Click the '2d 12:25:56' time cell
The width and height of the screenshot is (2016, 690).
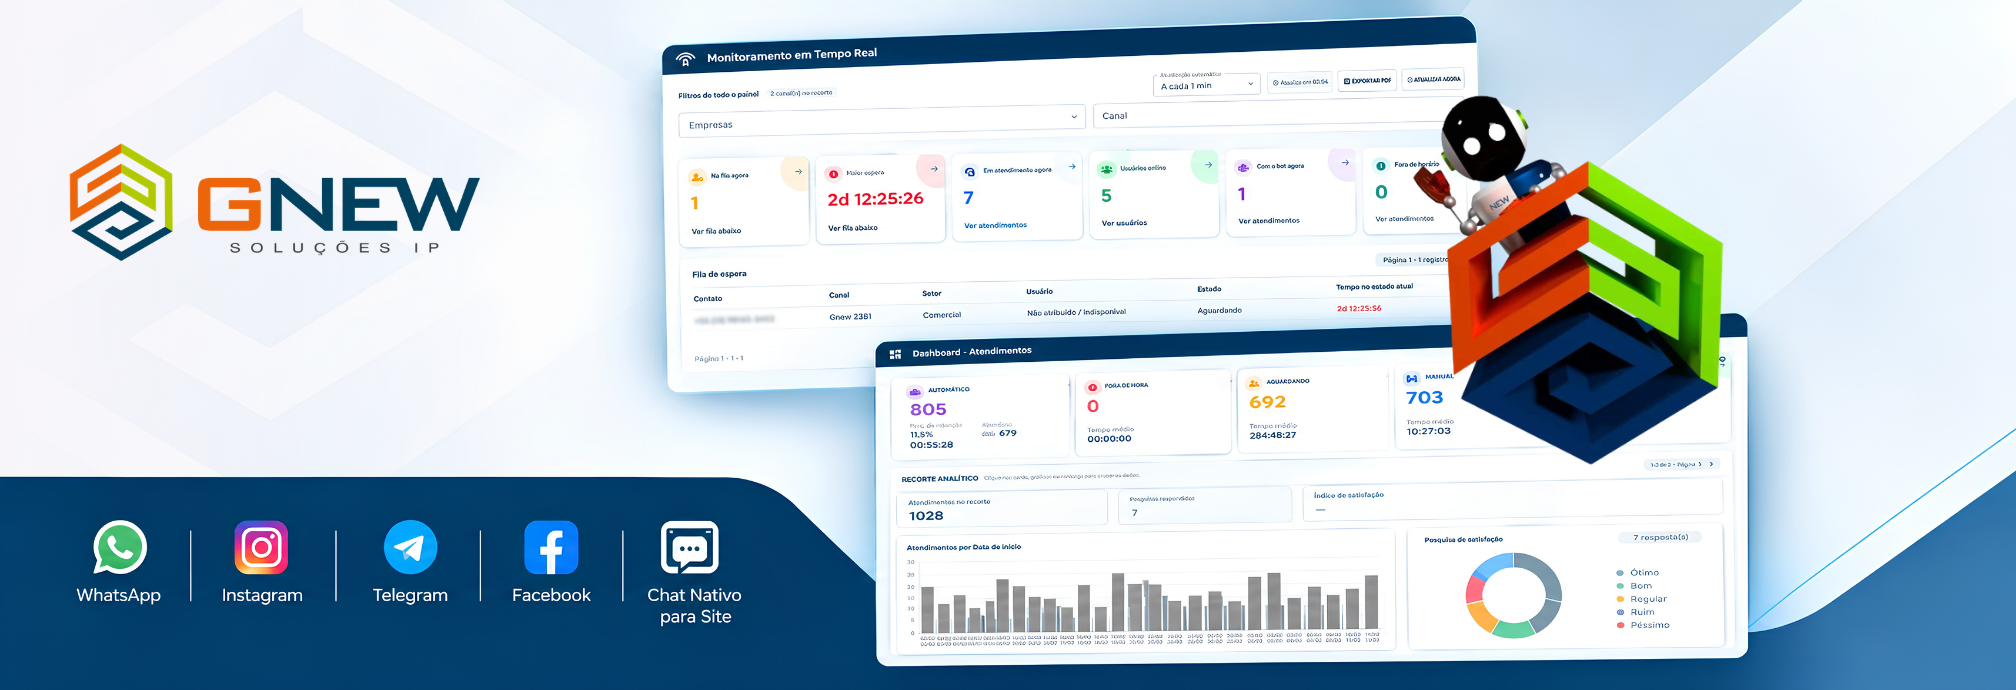point(1359,308)
